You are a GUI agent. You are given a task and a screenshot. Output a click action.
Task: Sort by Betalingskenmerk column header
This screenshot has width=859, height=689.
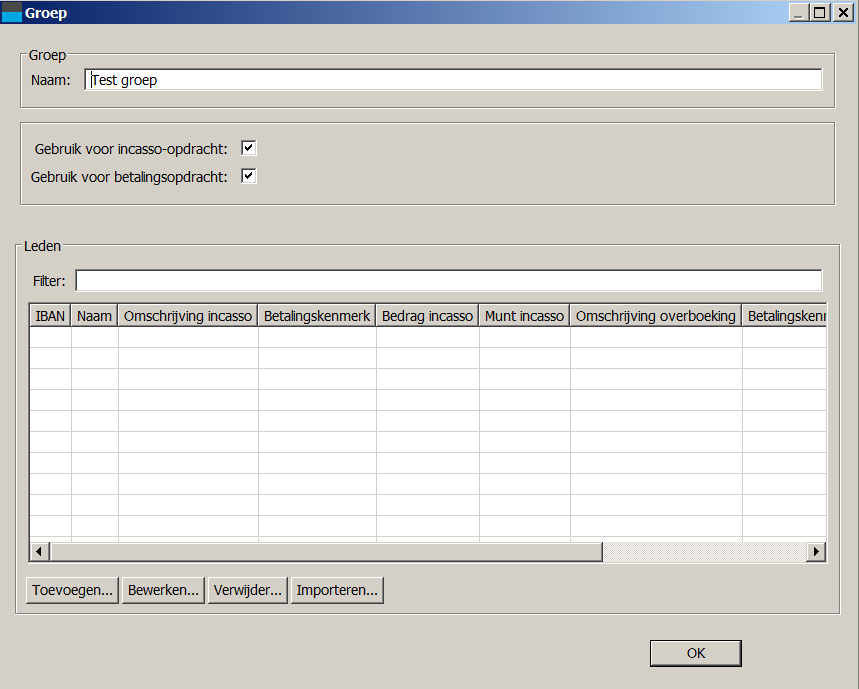click(x=317, y=316)
